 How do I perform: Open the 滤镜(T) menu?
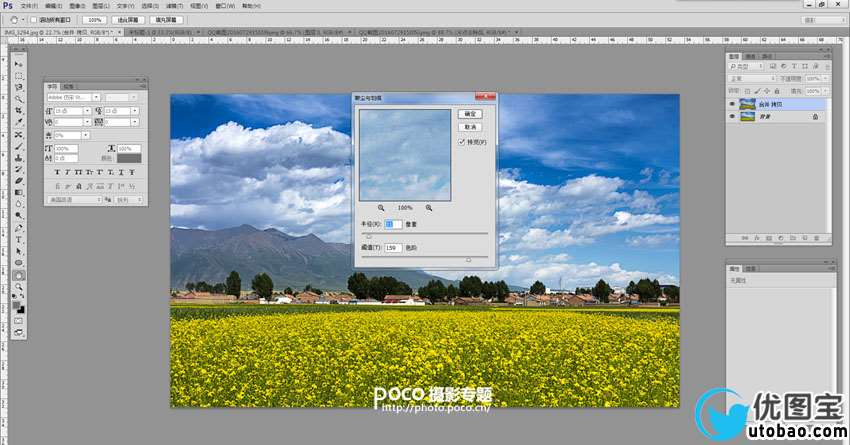pos(173,6)
